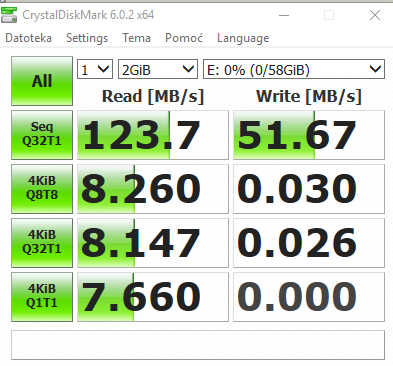Start the 4KiB Q8T8 test
393x366 pixels.
[x=42, y=189]
